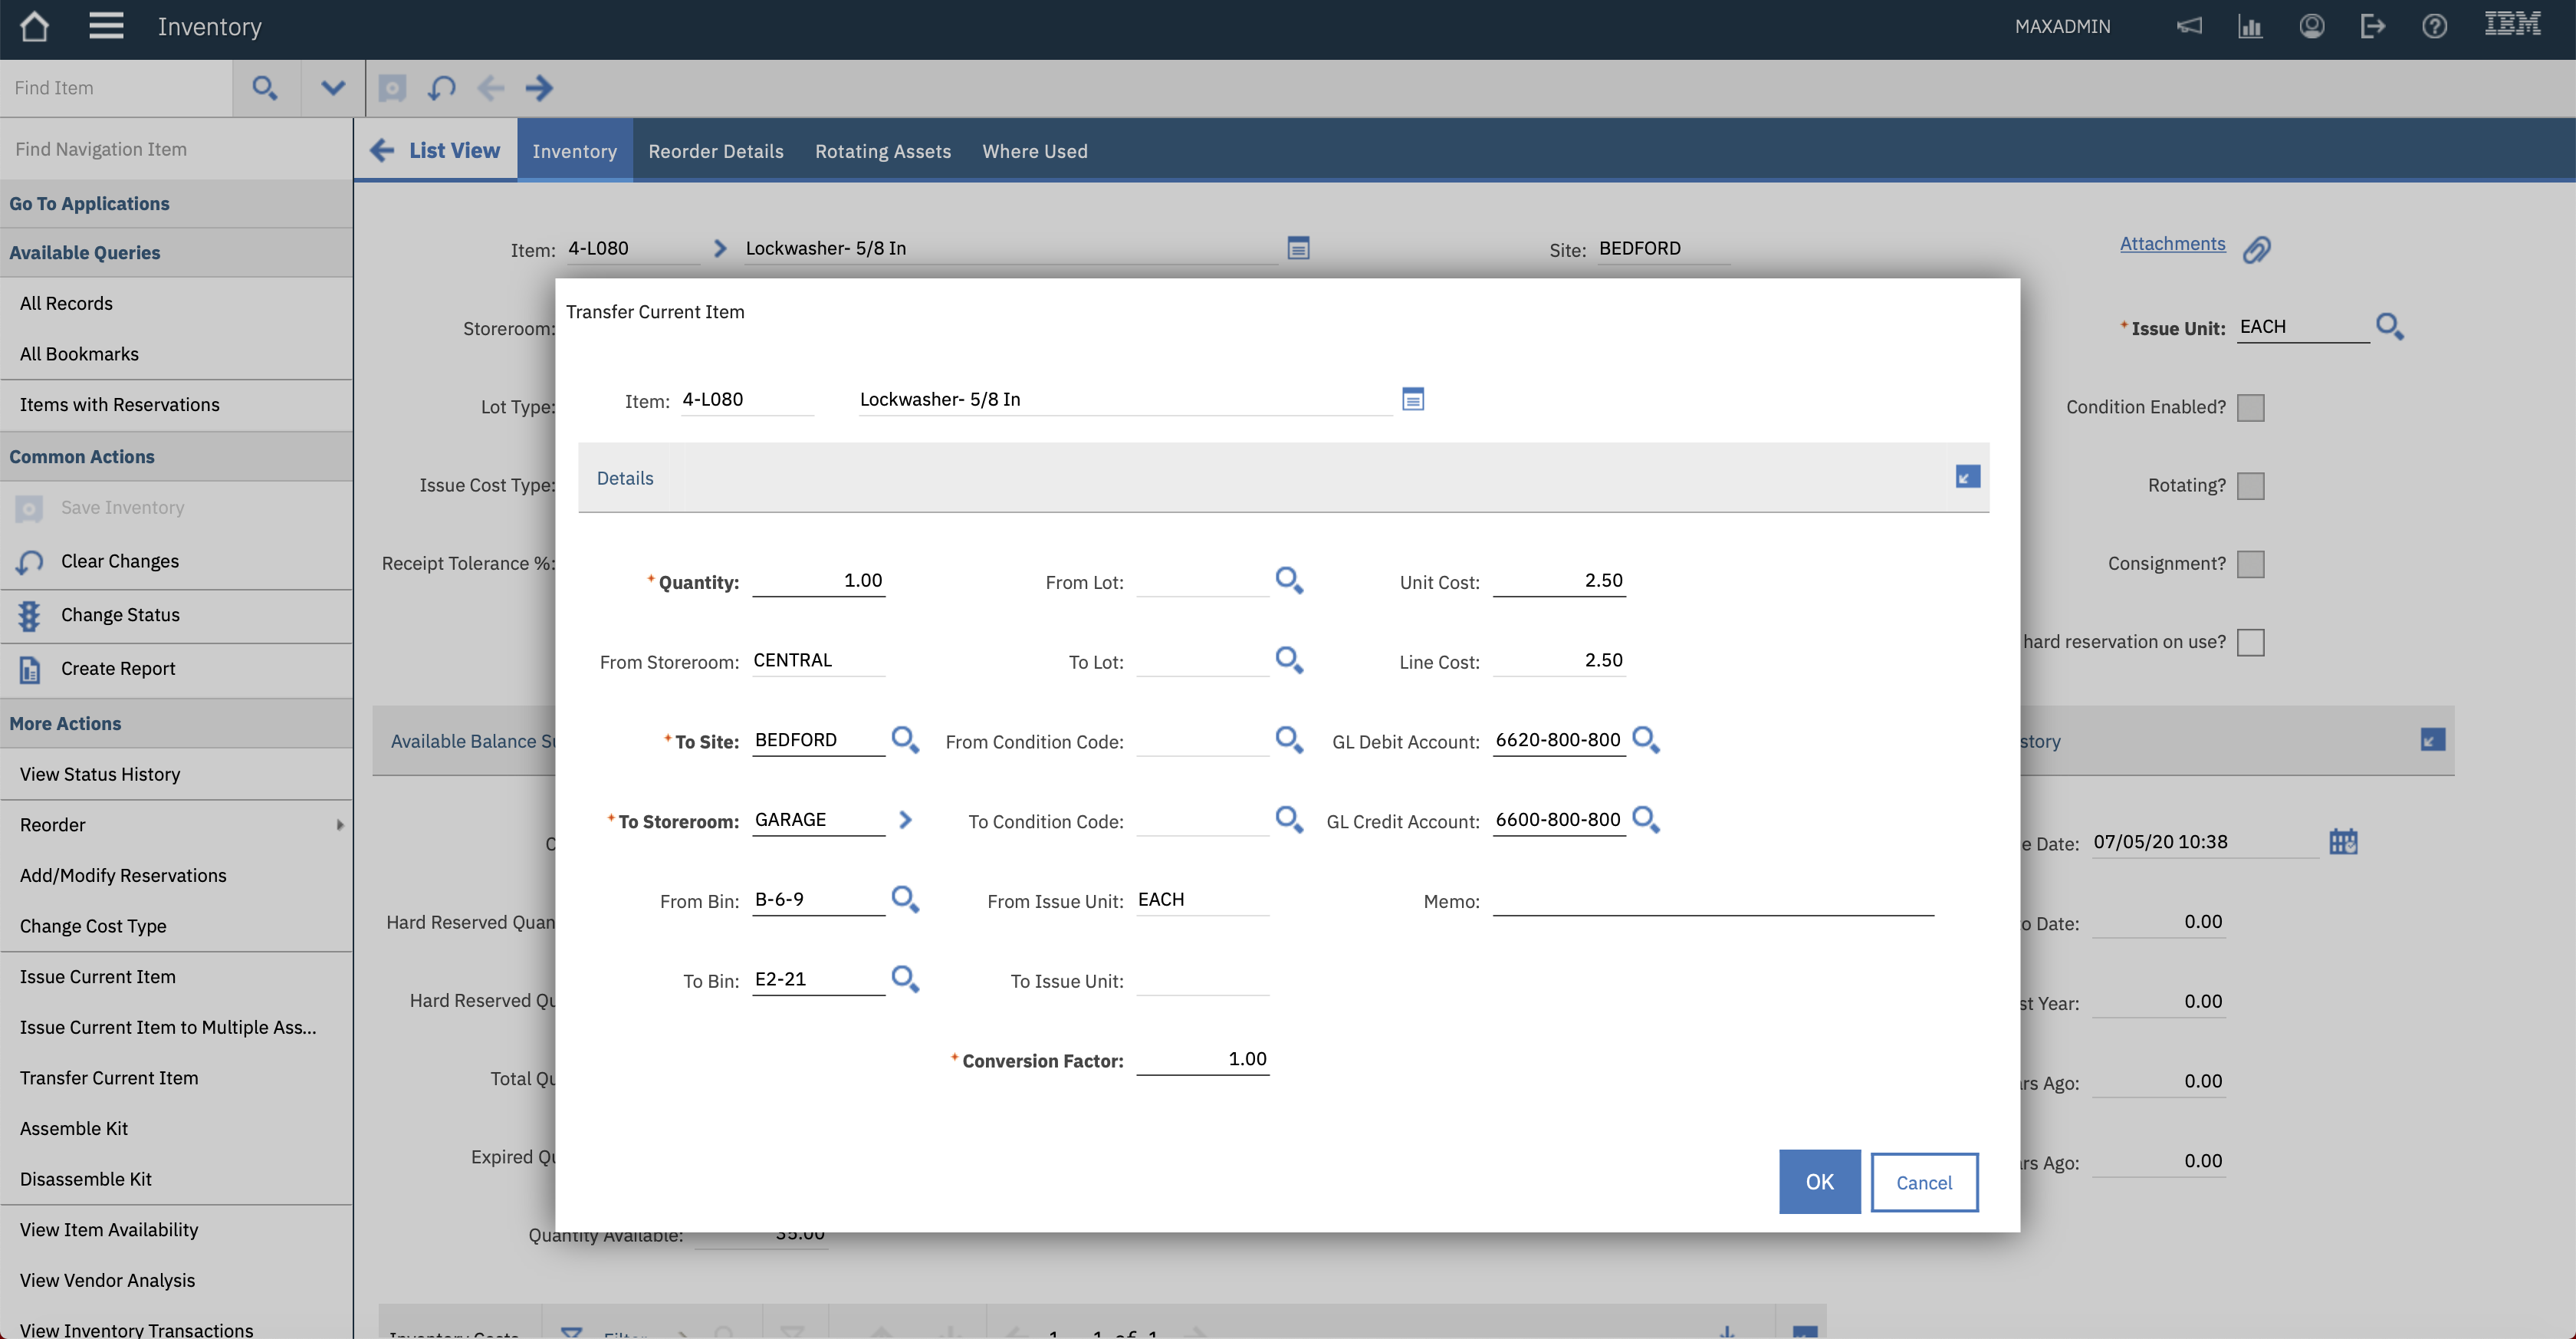The width and height of the screenshot is (2576, 1339).
Task: Check the Rotating checkbox
Action: pos(2250,486)
